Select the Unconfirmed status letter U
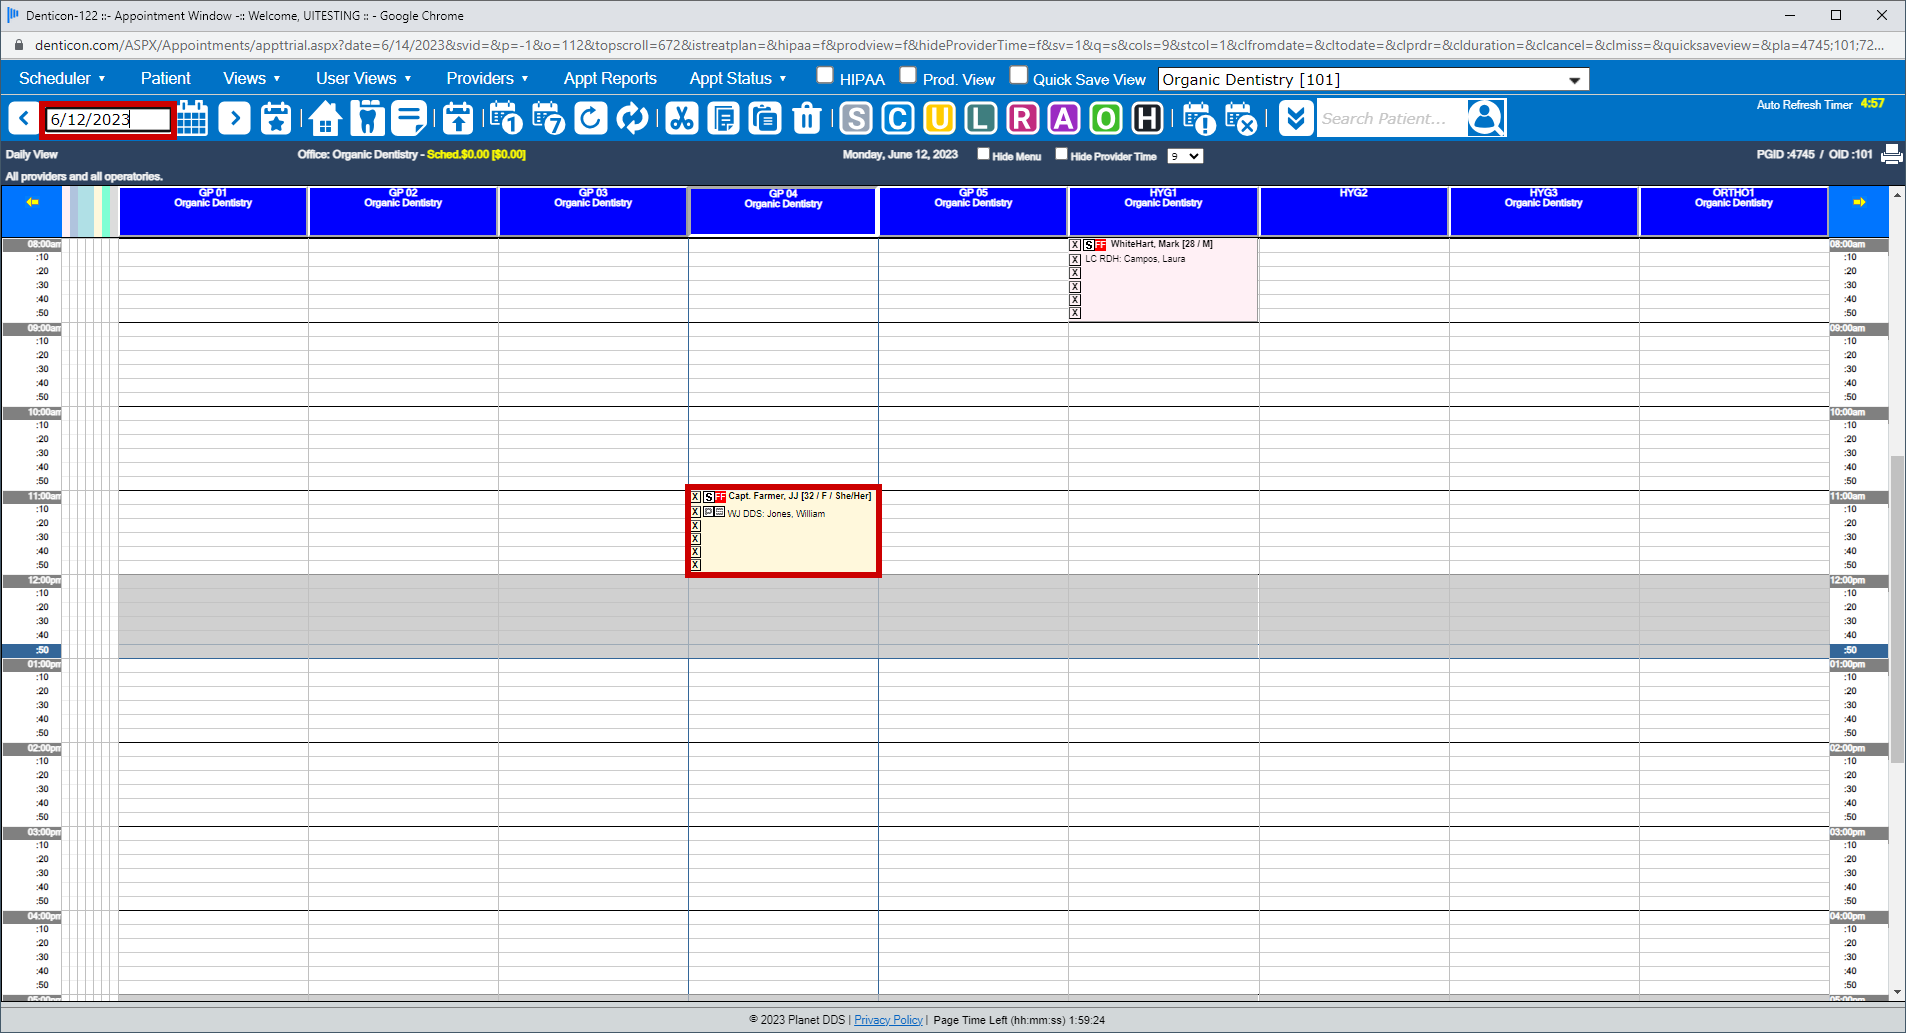The image size is (1906, 1033). click(x=939, y=118)
